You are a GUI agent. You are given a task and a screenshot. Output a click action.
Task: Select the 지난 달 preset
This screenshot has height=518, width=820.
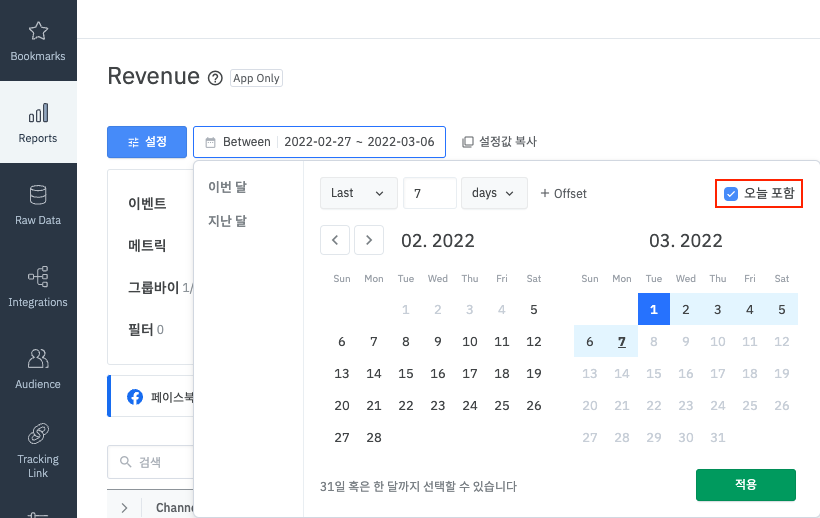[227, 221]
